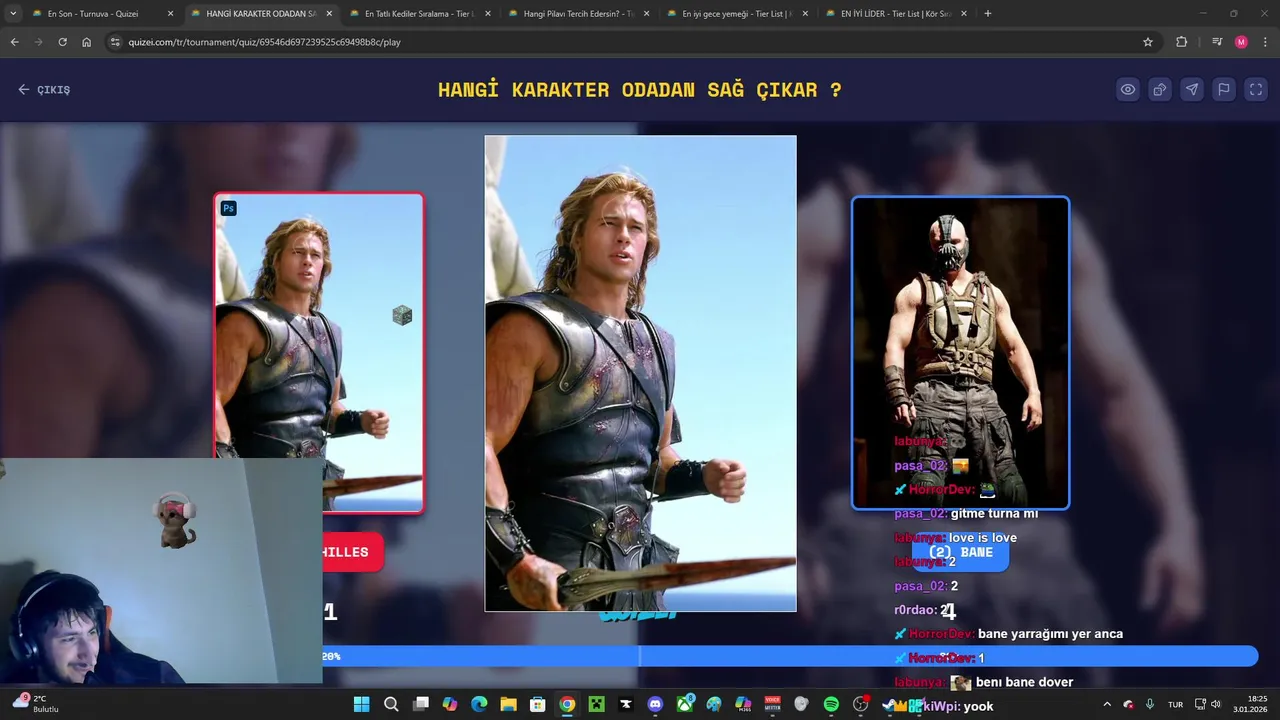The image size is (1280, 720).
Task: Open the Chrome three-dot menu
Action: click(1265, 42)
